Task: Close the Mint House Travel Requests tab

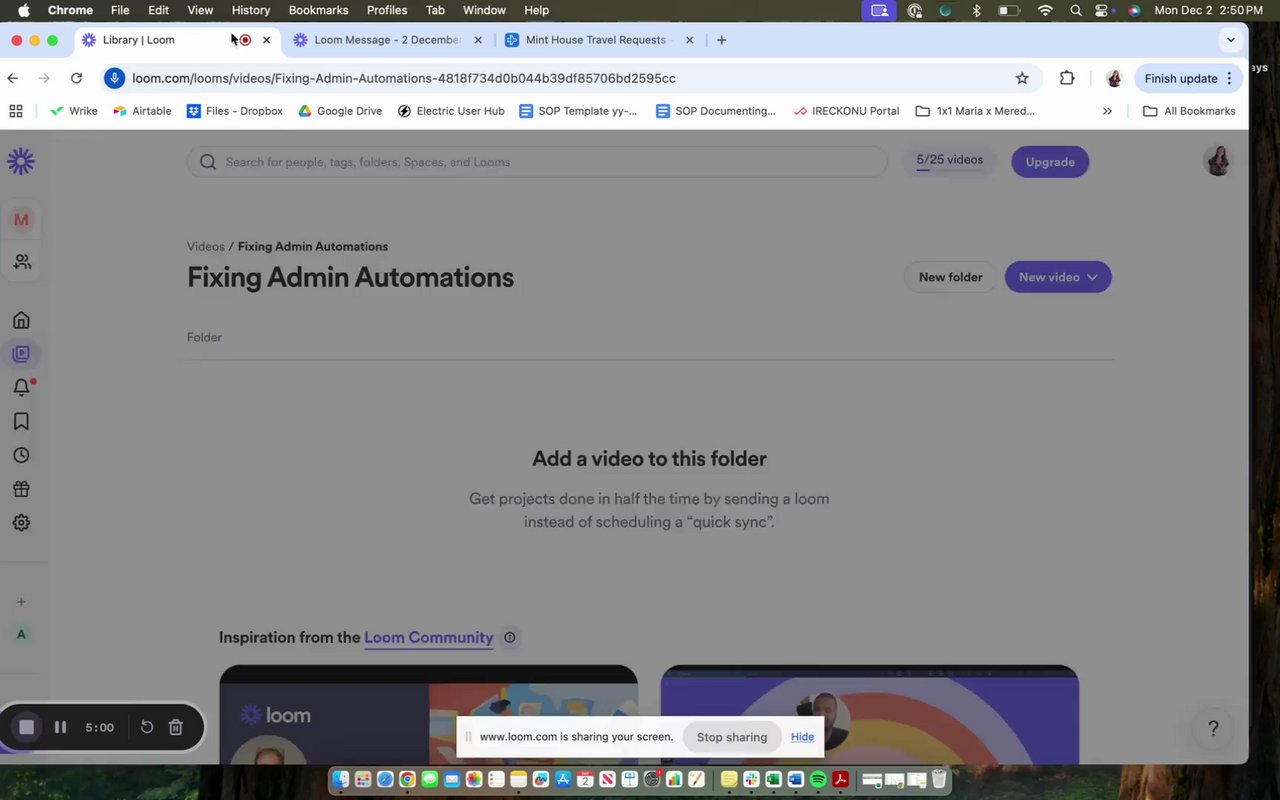Action: click(689, 40)
